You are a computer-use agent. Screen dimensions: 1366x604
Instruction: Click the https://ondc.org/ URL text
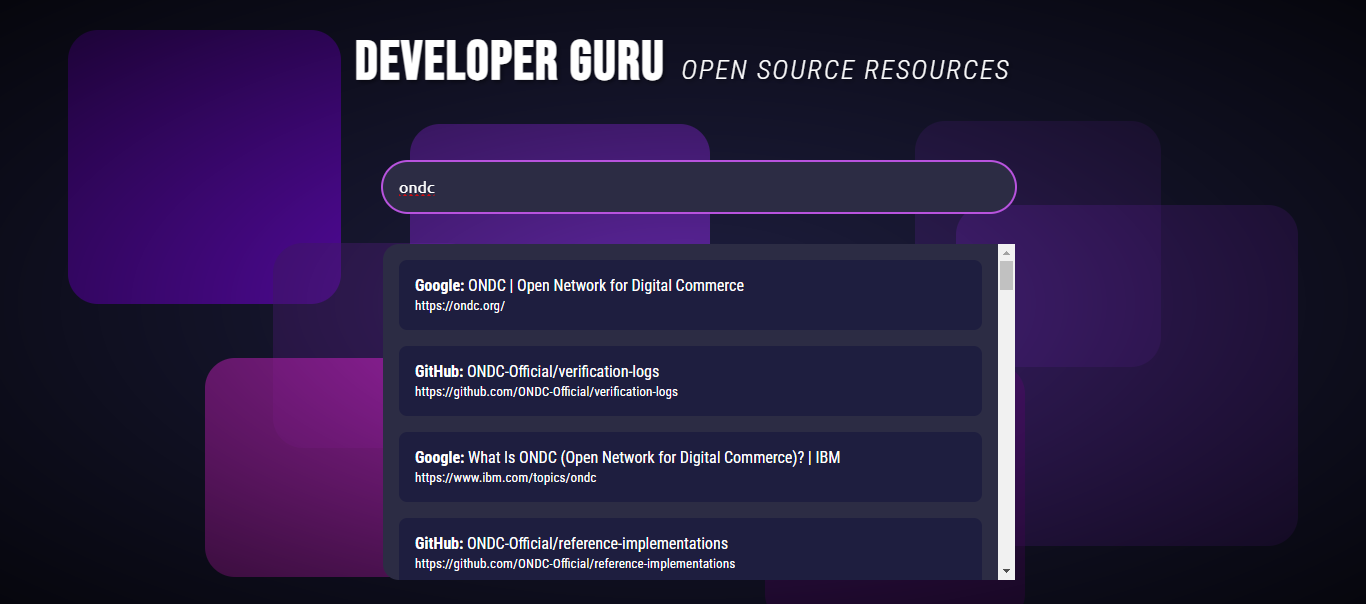(x=460, y=306)
